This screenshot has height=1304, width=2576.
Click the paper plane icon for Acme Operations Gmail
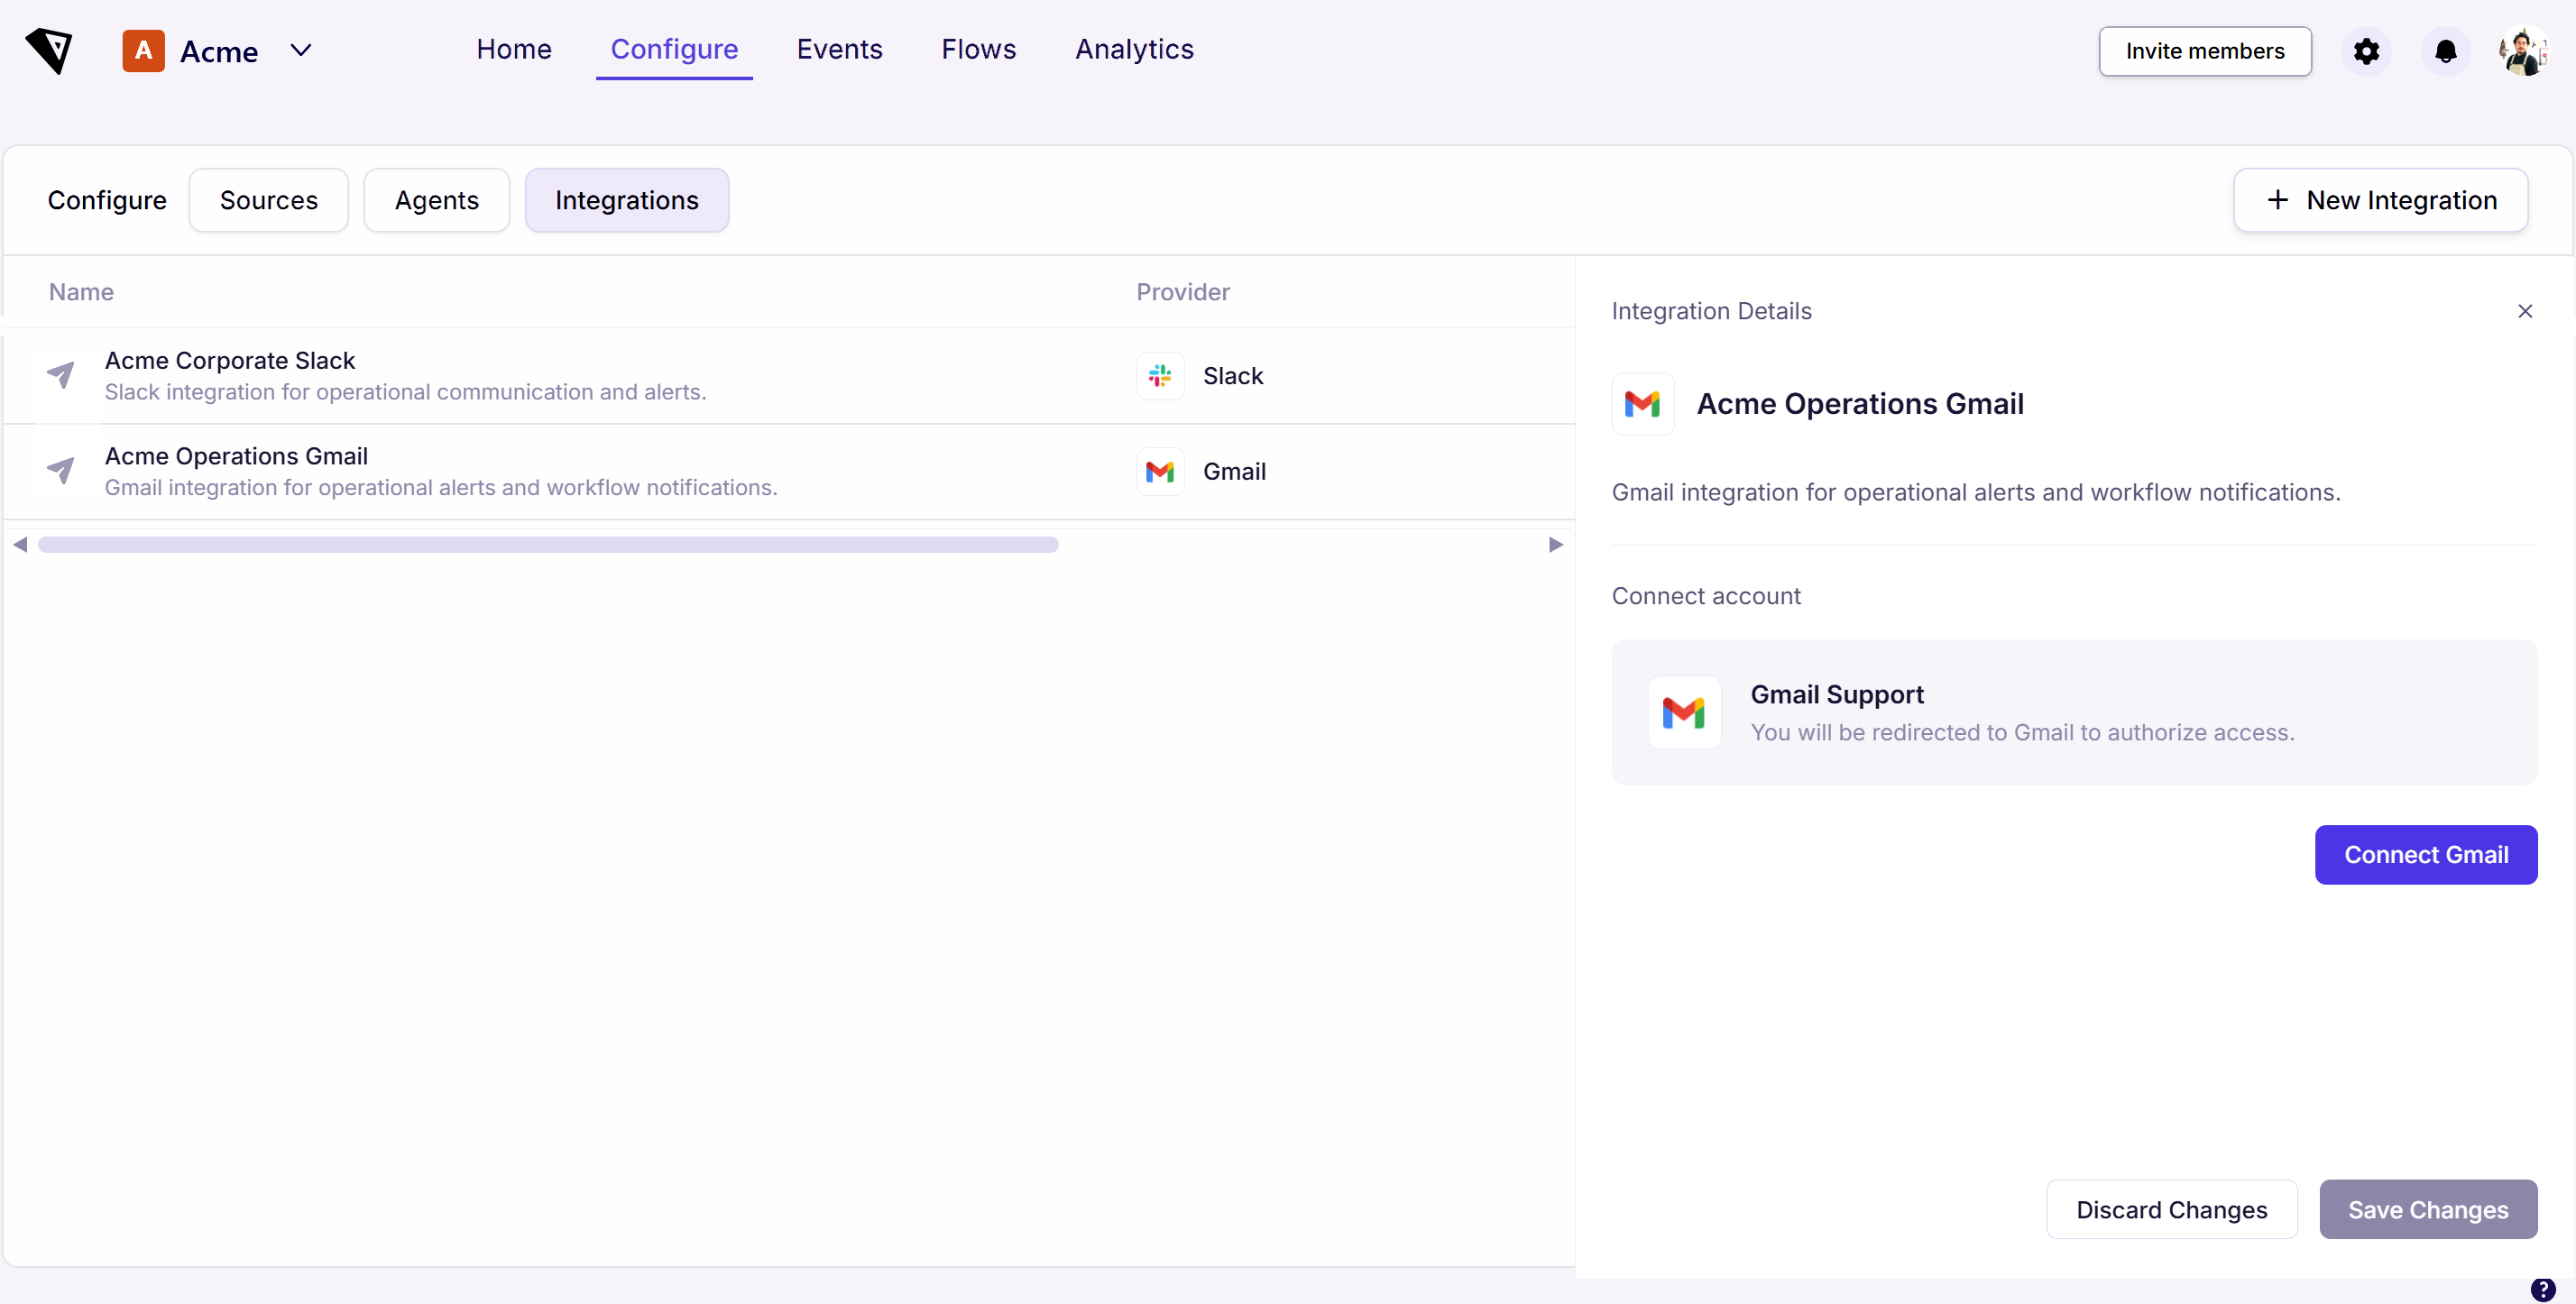point(60,471)
